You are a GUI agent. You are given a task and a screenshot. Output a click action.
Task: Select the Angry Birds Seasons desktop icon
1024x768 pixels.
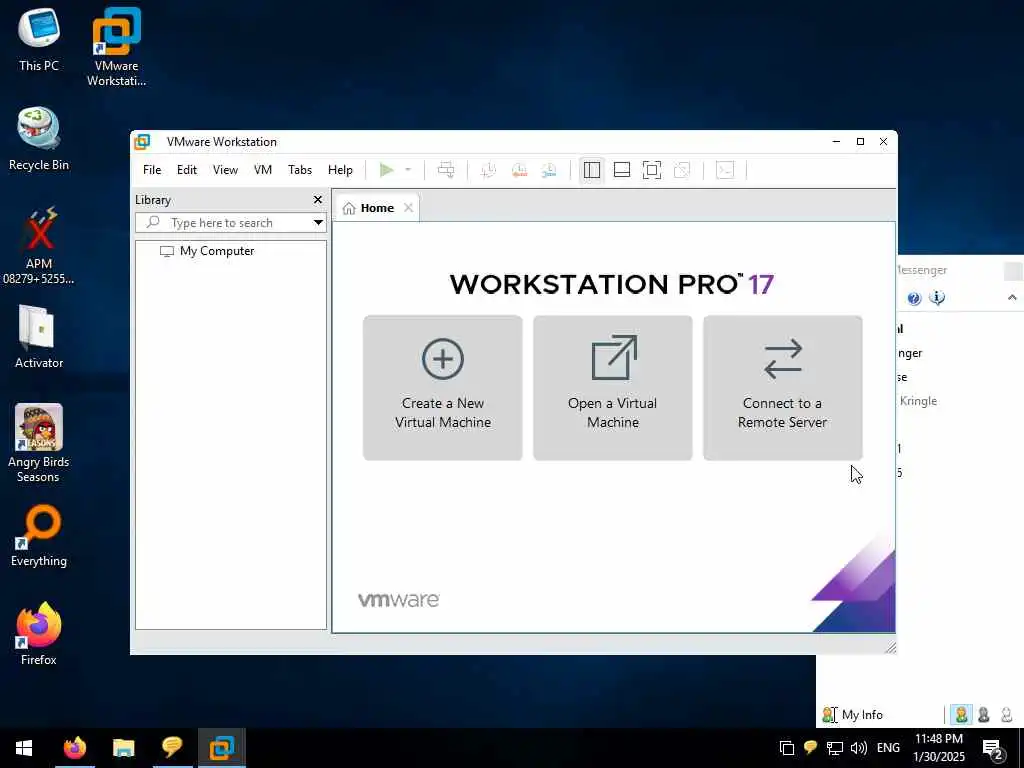[39, 443]
